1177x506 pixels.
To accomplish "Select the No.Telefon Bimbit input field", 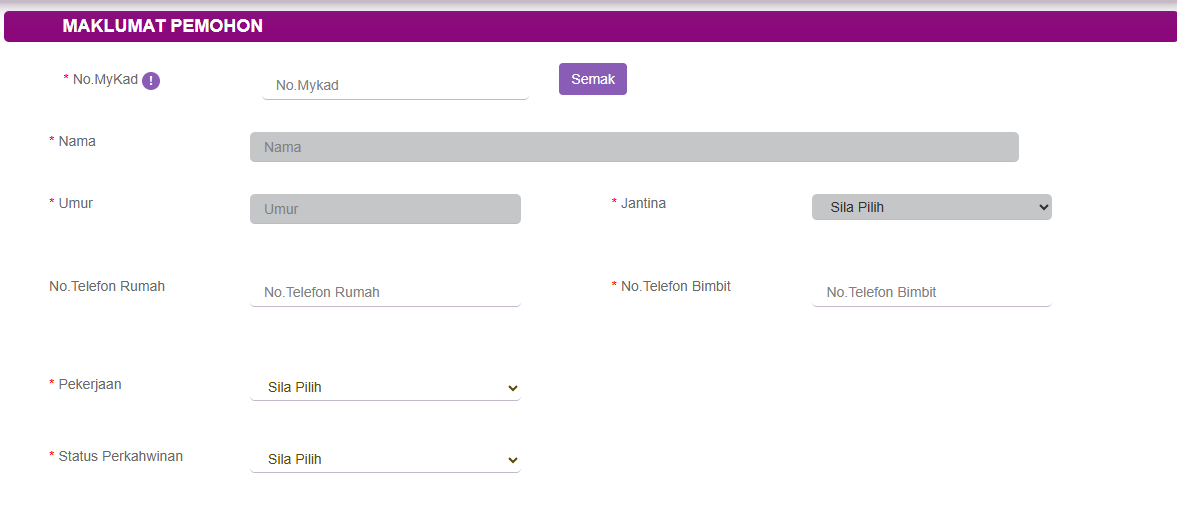I will (931, 292).
